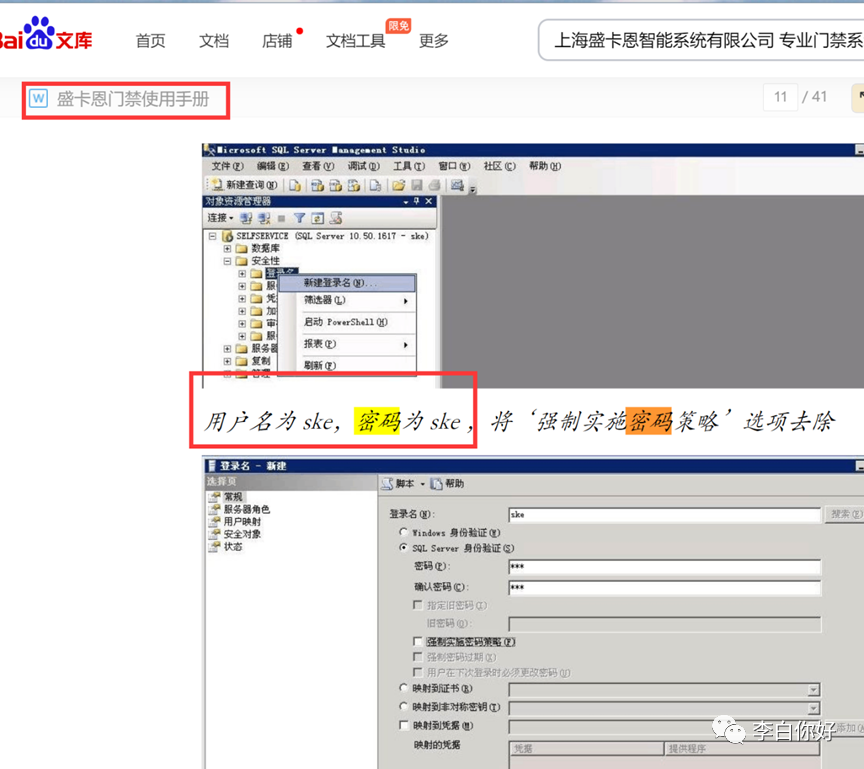This screenshot has height=769, width=864.
Task: Open the 文件(F) menu in SSMS
Action: [x=228, y=166]
